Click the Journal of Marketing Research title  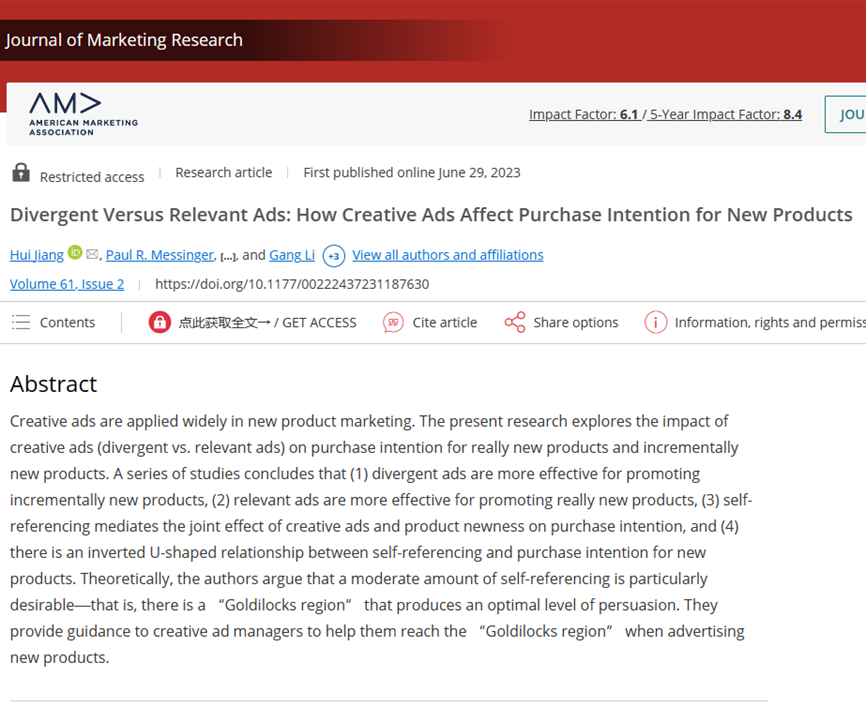(124, 40)
